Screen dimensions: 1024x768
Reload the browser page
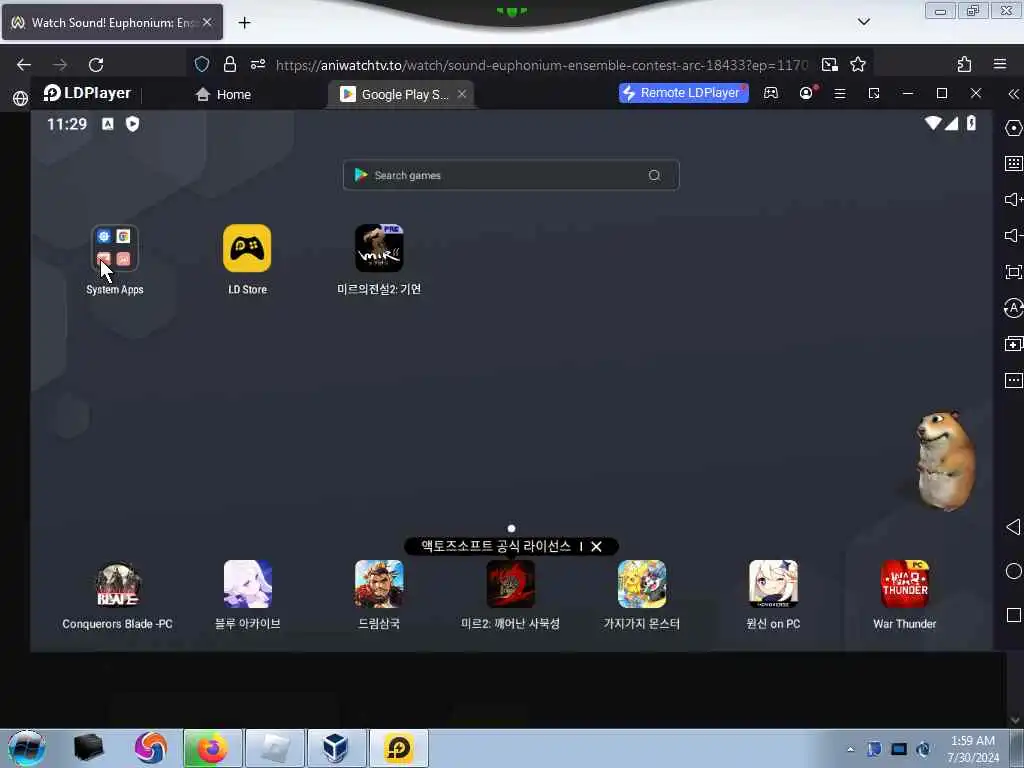[96, 65]
